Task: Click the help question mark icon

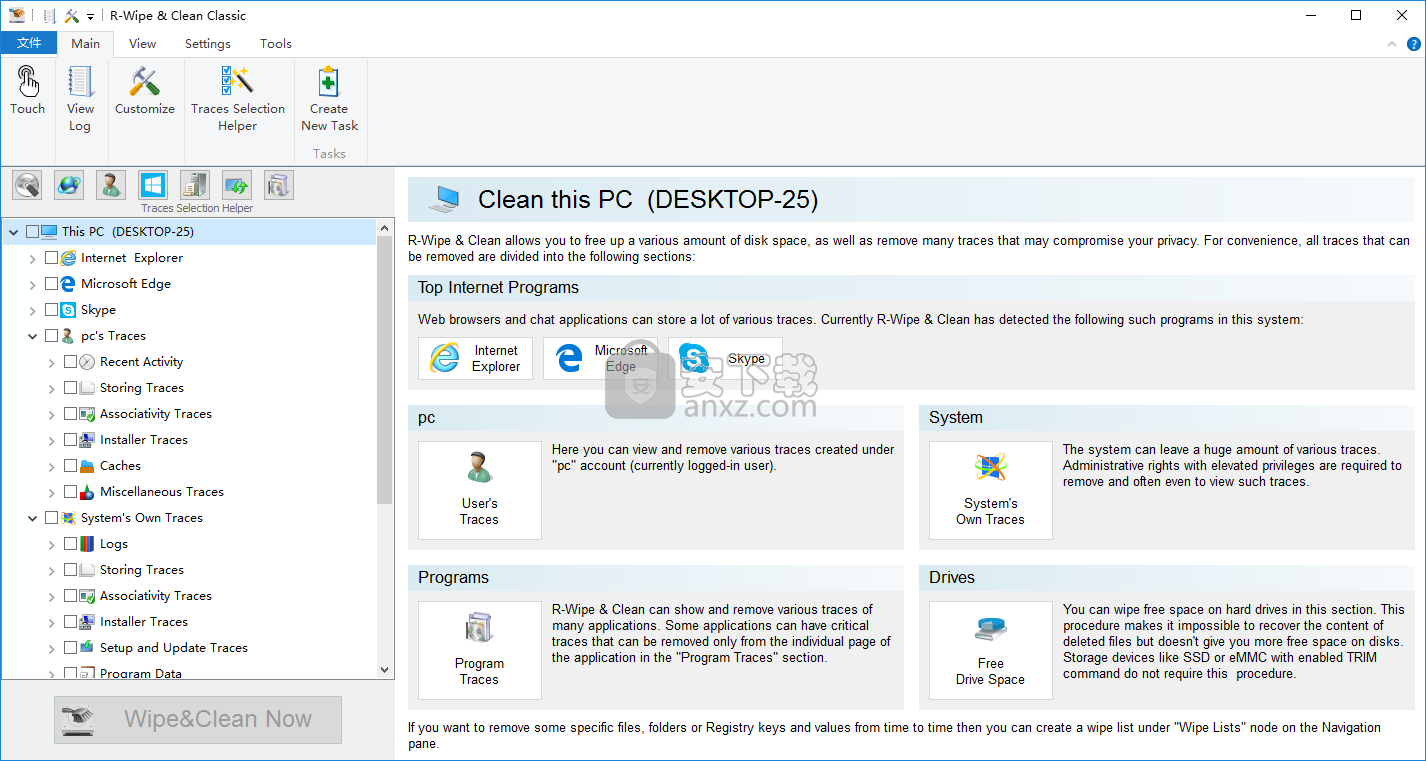Action: click(x=1414, y=44)
